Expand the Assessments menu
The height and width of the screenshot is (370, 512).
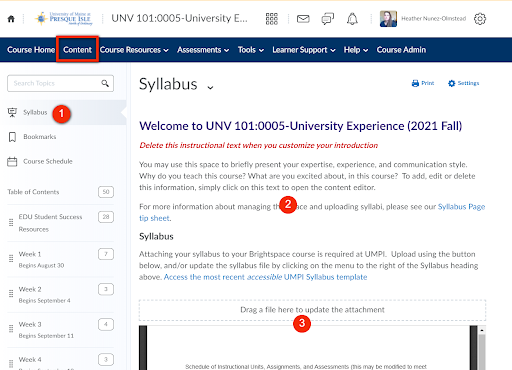[203, 50]
